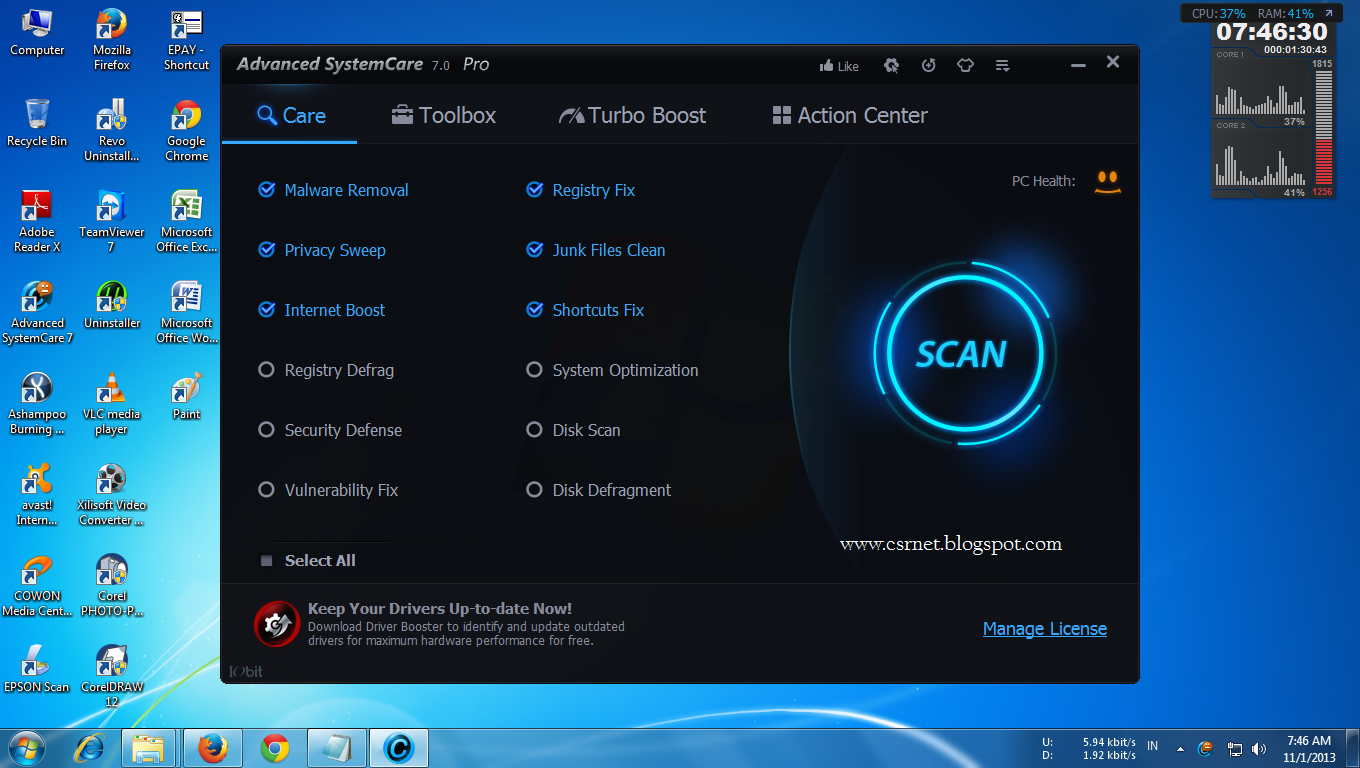
Task: Select the Advanced SystemCare 7 desktop icon
Action: 37,313
